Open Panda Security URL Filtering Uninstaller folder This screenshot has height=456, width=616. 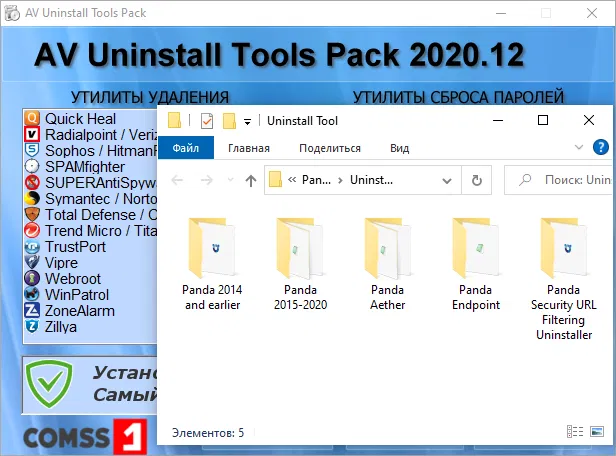coord(564,279)
